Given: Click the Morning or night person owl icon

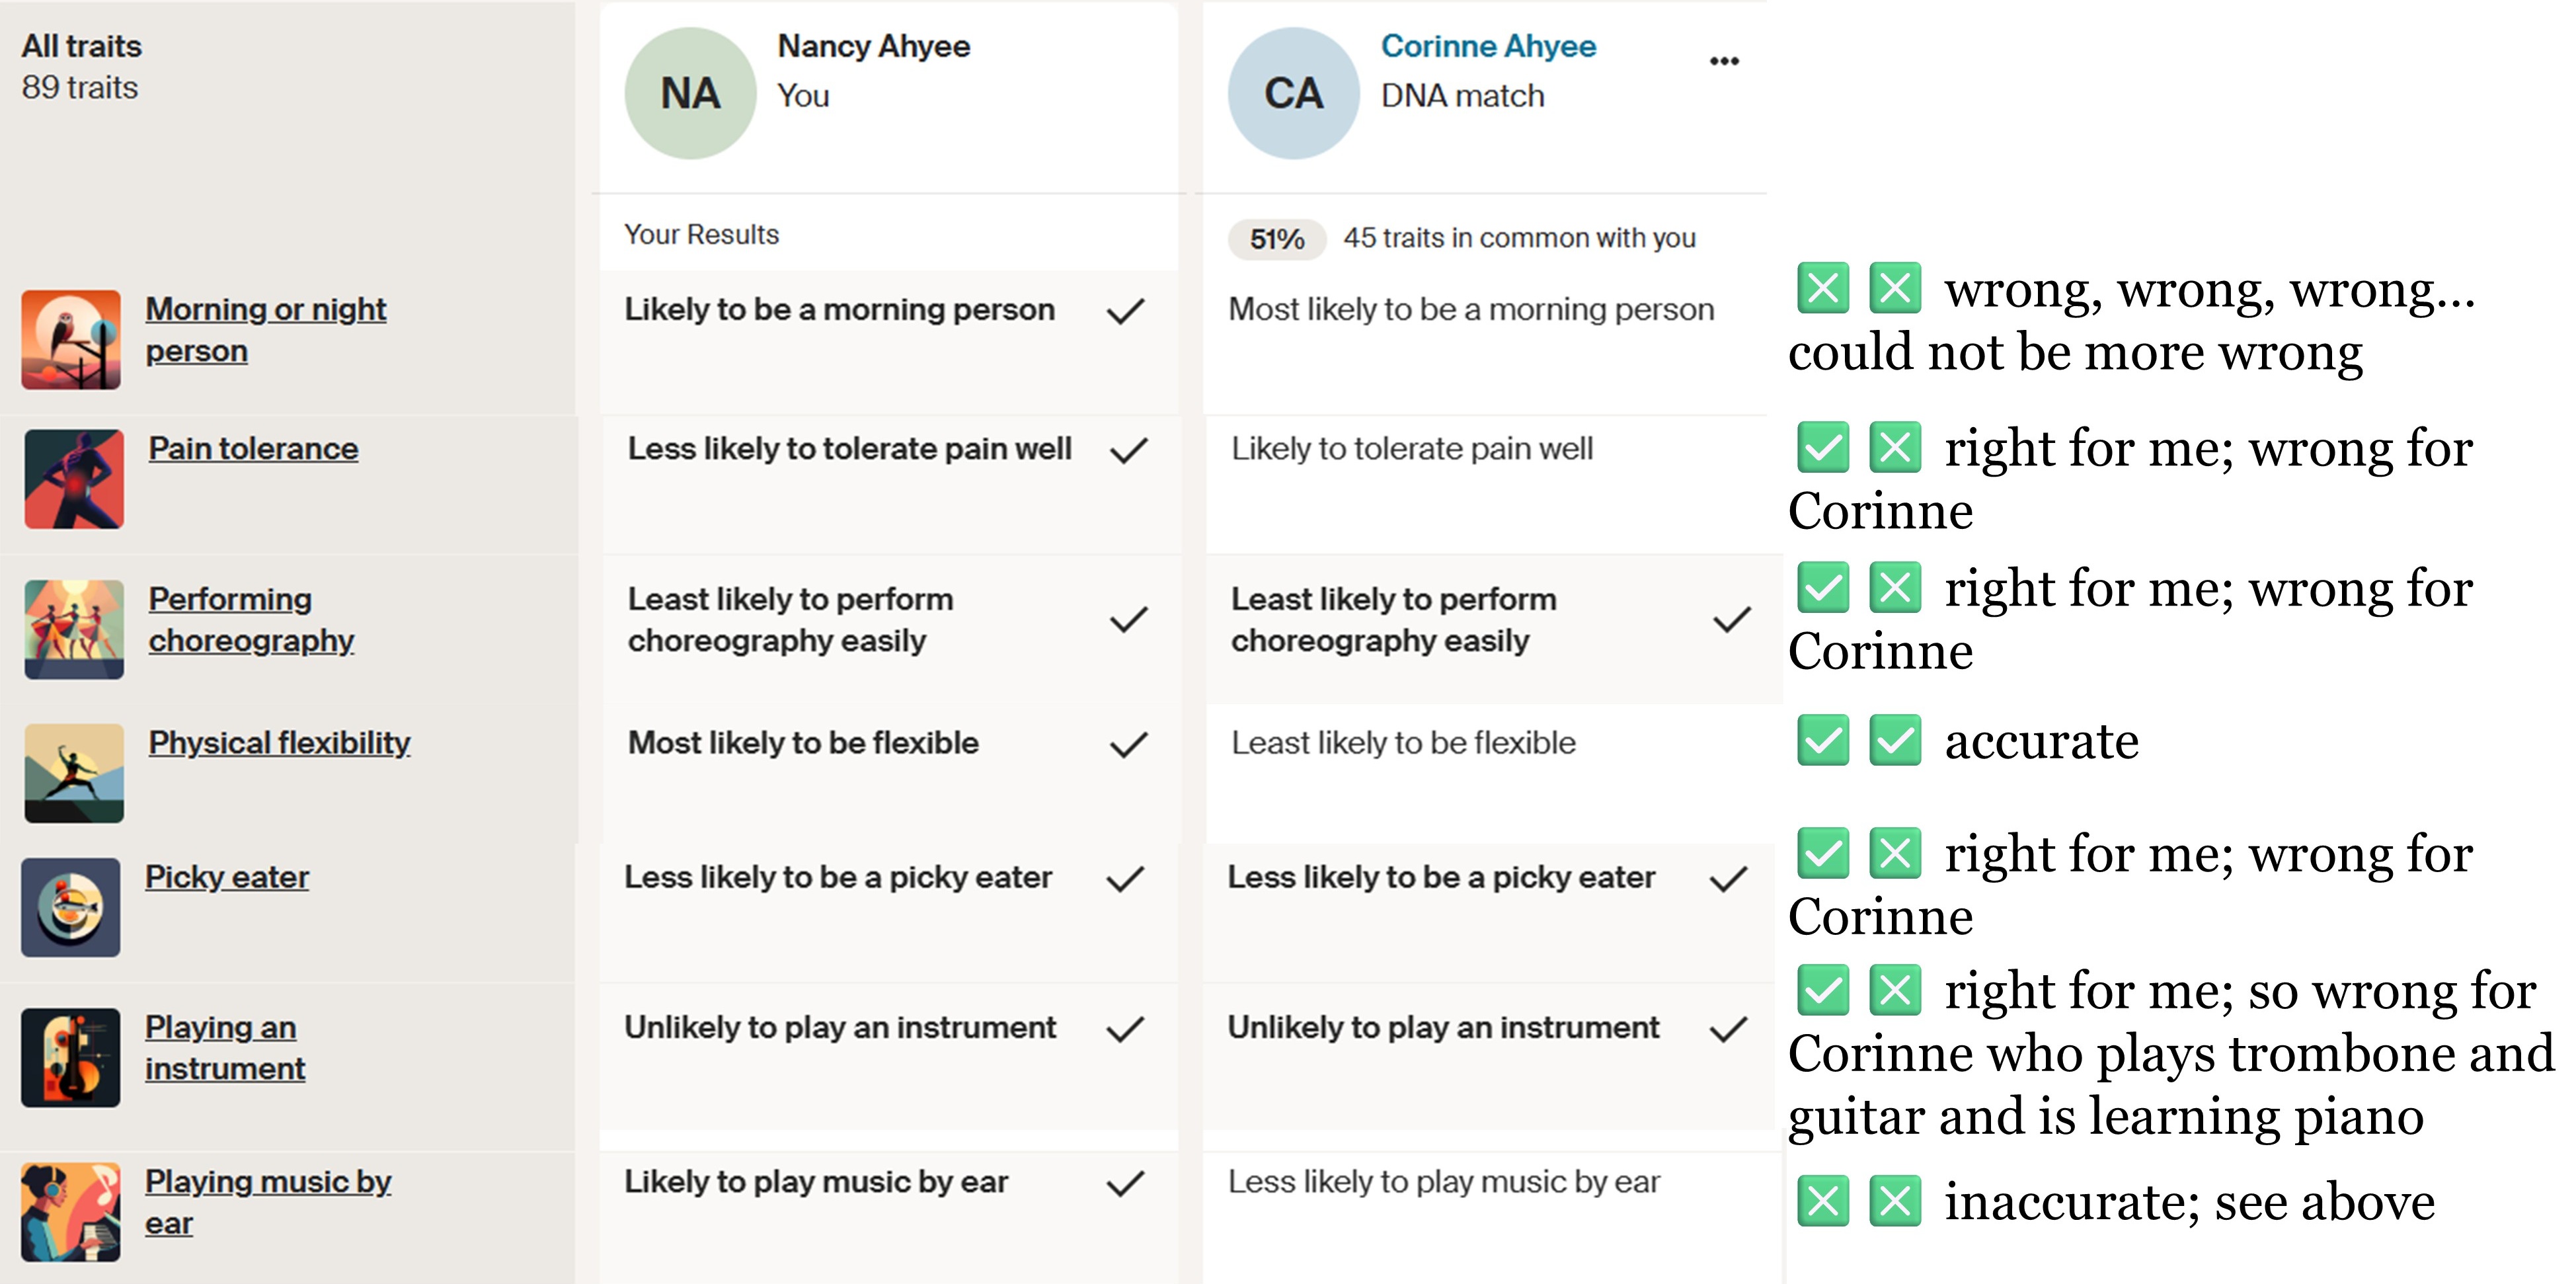Looking at the screenshot, I should [71, 339].
